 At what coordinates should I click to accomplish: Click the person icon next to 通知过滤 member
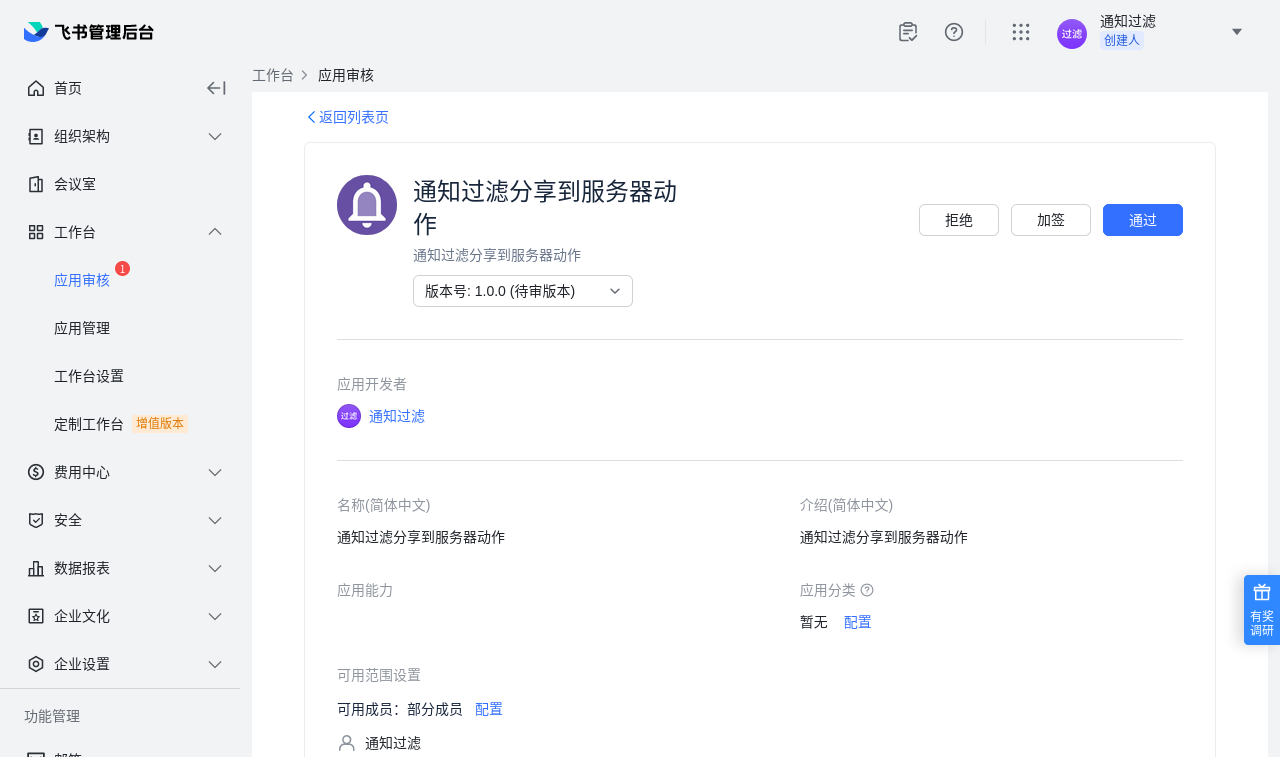347,743
